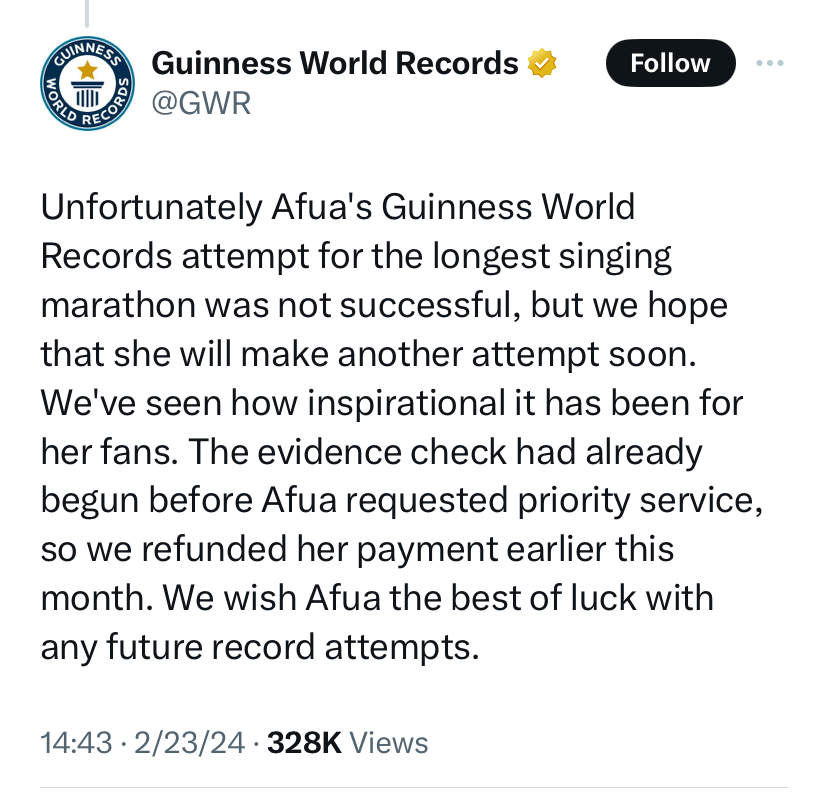Screen dimensions: 828x792
Task: Open the @GWR profile handle
Action: (200, 102)
